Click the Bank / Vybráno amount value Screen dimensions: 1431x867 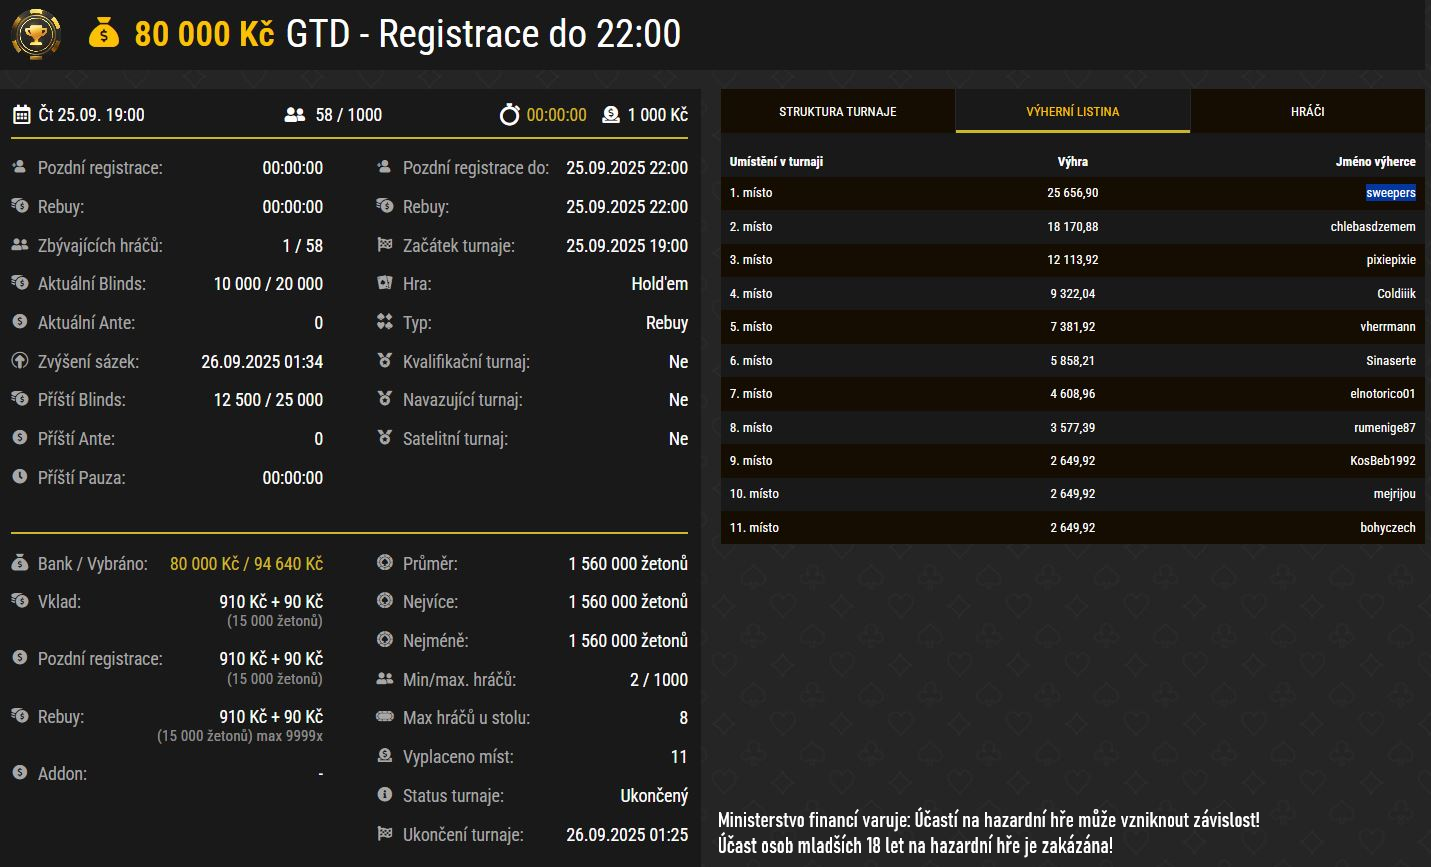click(246, 564)
